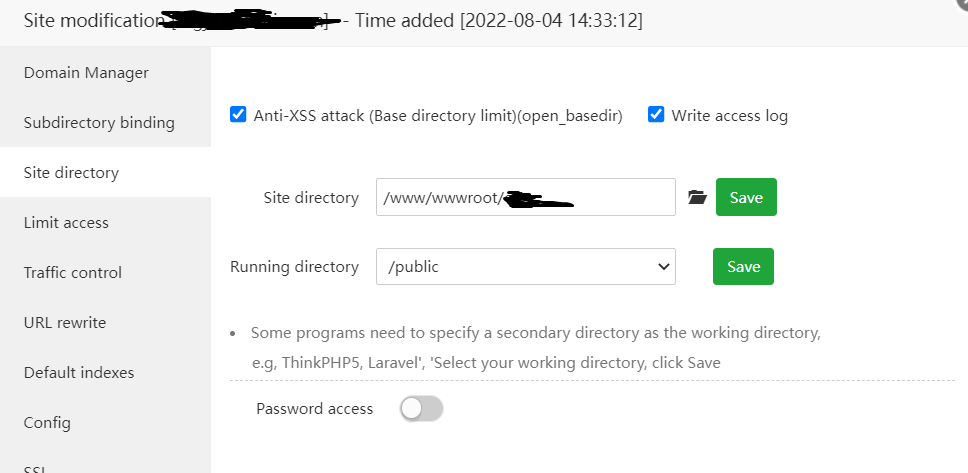968x473 pixels.
Task: Click the Anti-XSS attack open_basedir label
Action: (x=438, y=116)
